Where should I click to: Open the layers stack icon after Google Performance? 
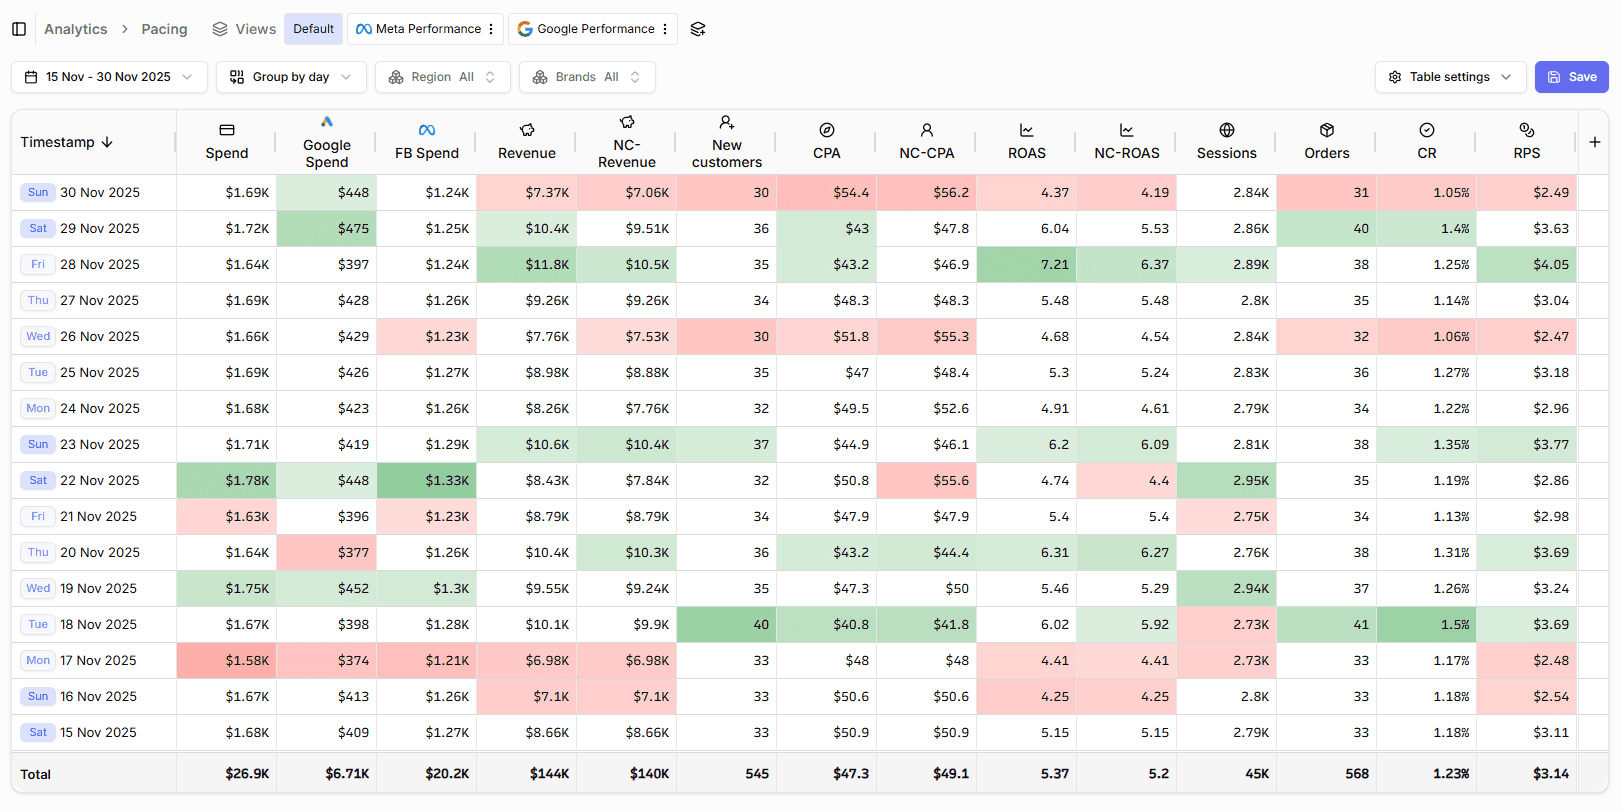pos(698,29)
